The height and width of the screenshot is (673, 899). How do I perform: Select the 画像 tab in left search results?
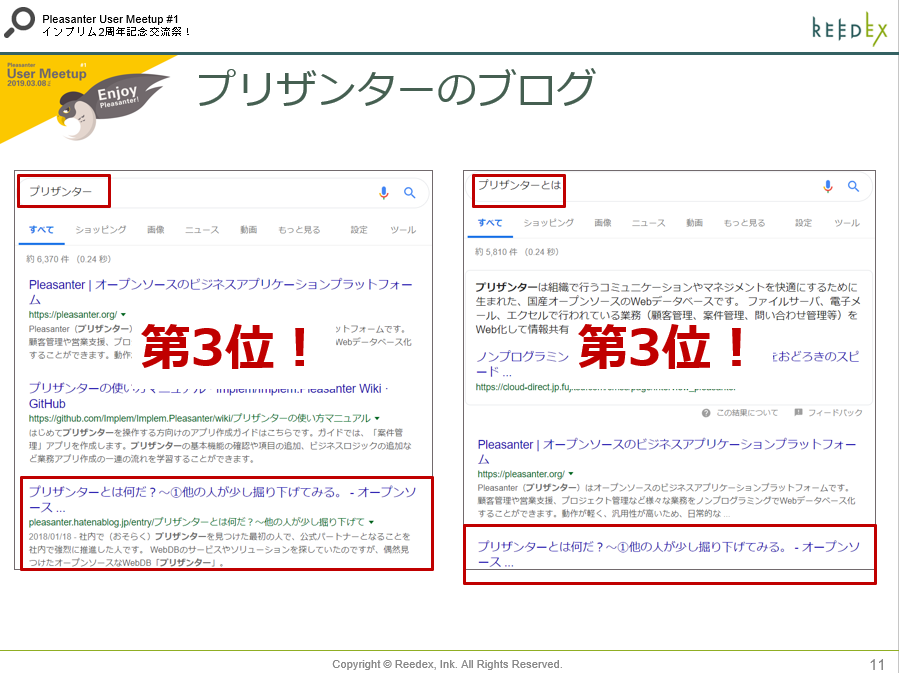coord(155,230)
